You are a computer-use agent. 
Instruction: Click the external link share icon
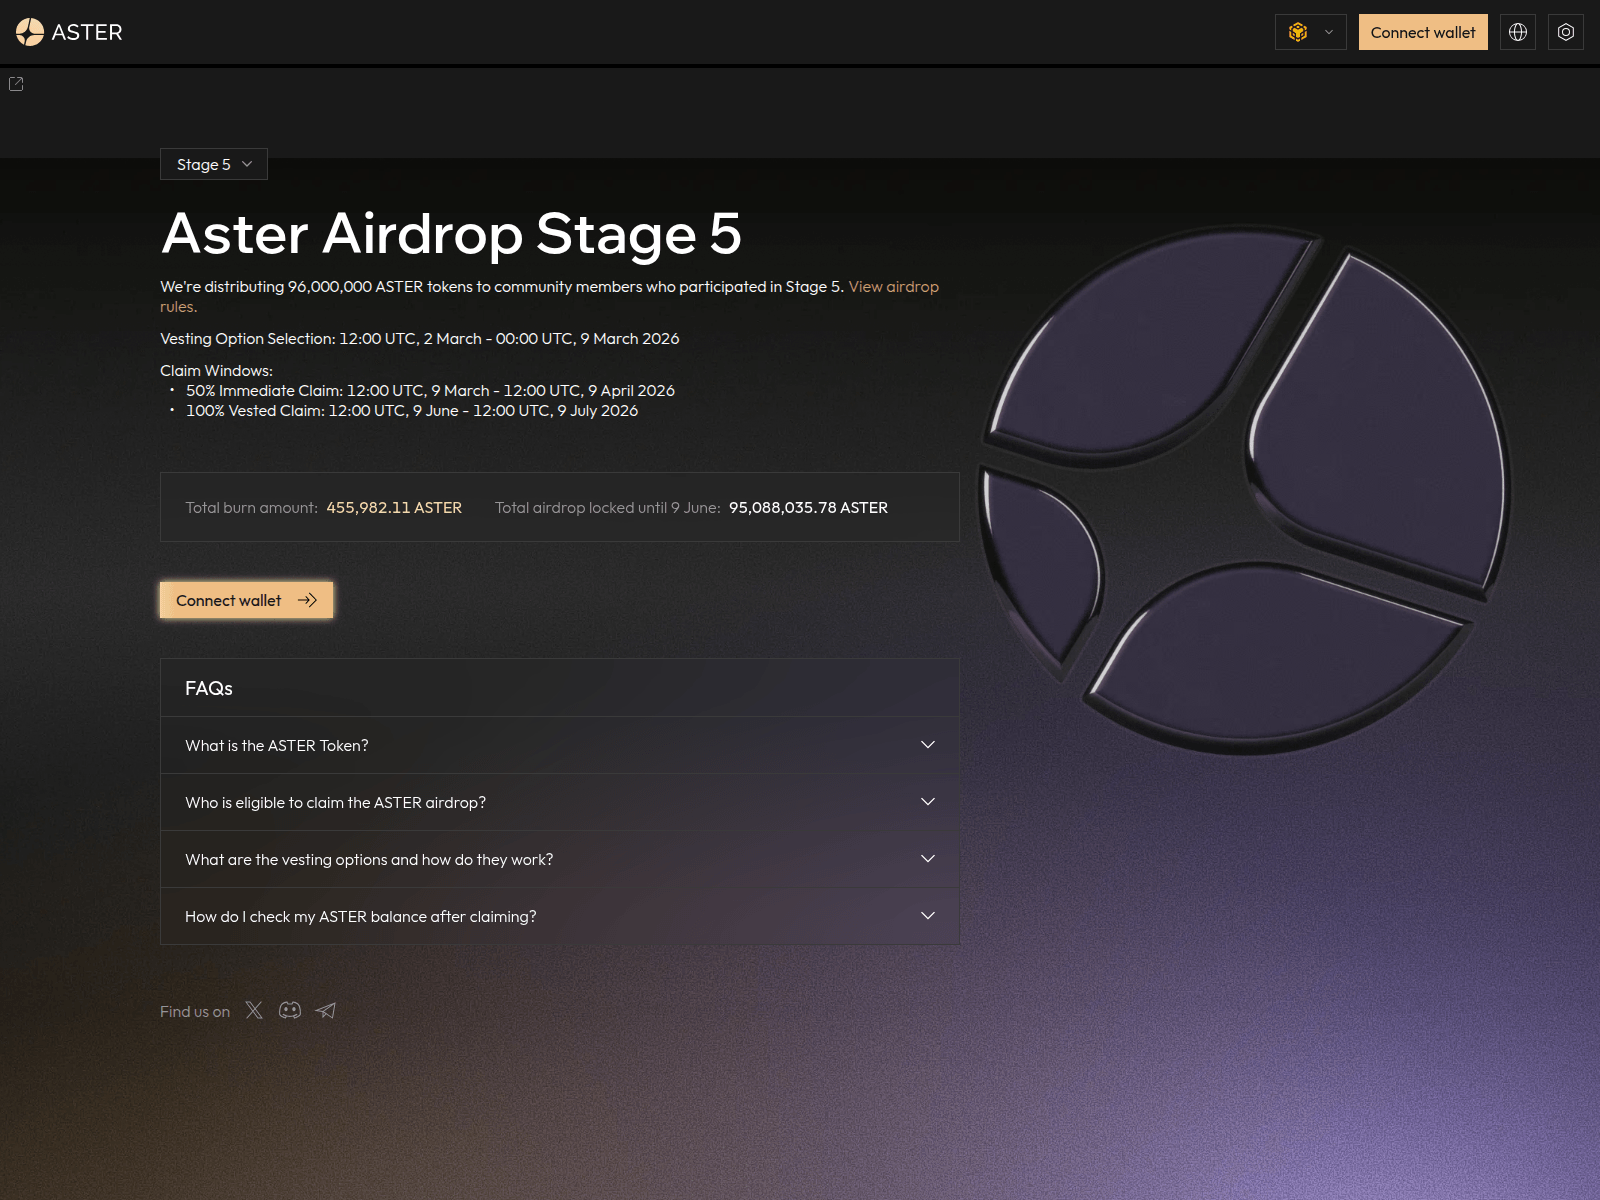coord(16,84)
